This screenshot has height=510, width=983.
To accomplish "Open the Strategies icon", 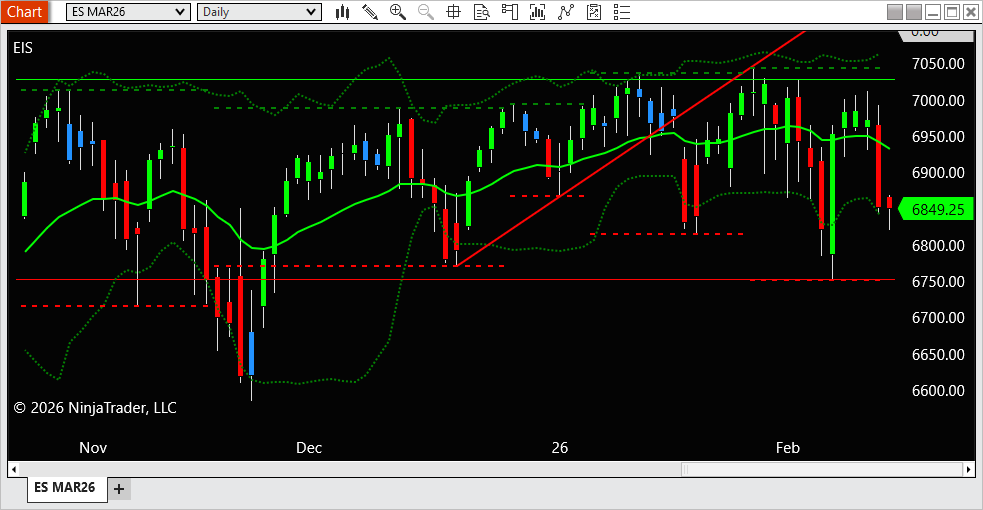I will coord(565,12).
